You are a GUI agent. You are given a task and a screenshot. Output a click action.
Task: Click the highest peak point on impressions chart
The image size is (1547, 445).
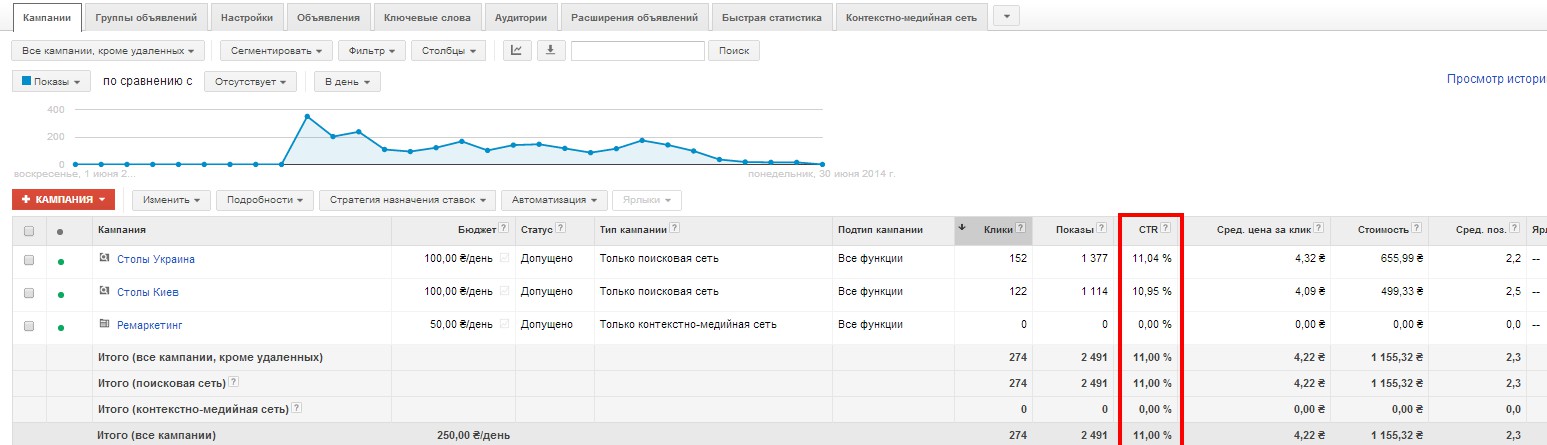coord(307,116)
